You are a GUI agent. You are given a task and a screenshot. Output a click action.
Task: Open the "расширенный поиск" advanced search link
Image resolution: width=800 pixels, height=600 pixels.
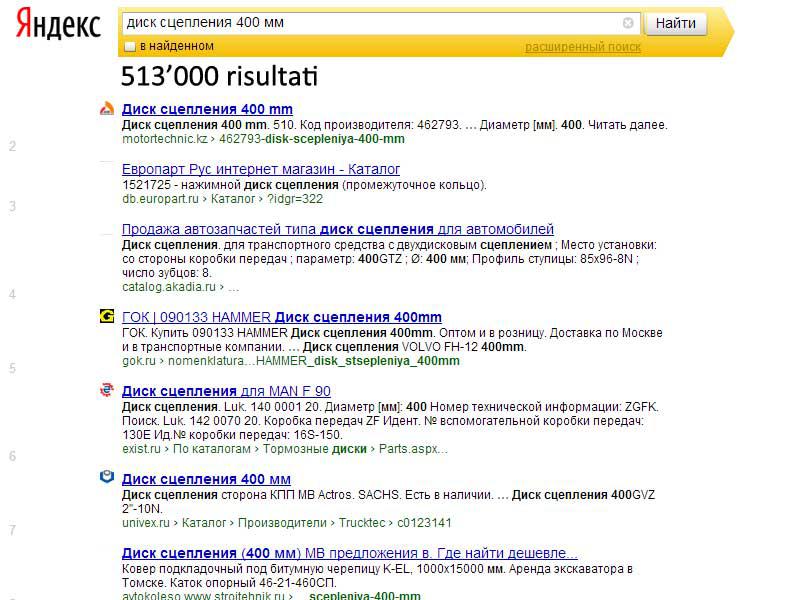(x=582, y=47)
